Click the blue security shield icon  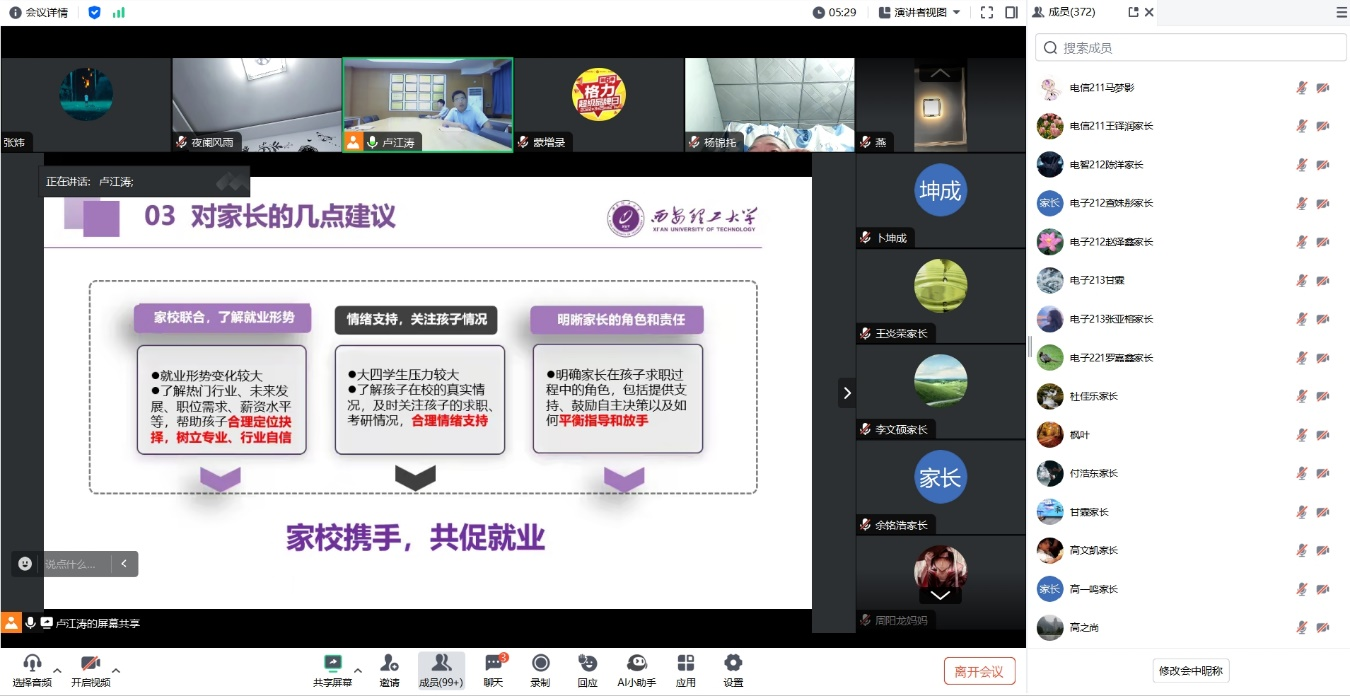click(94, 12)
